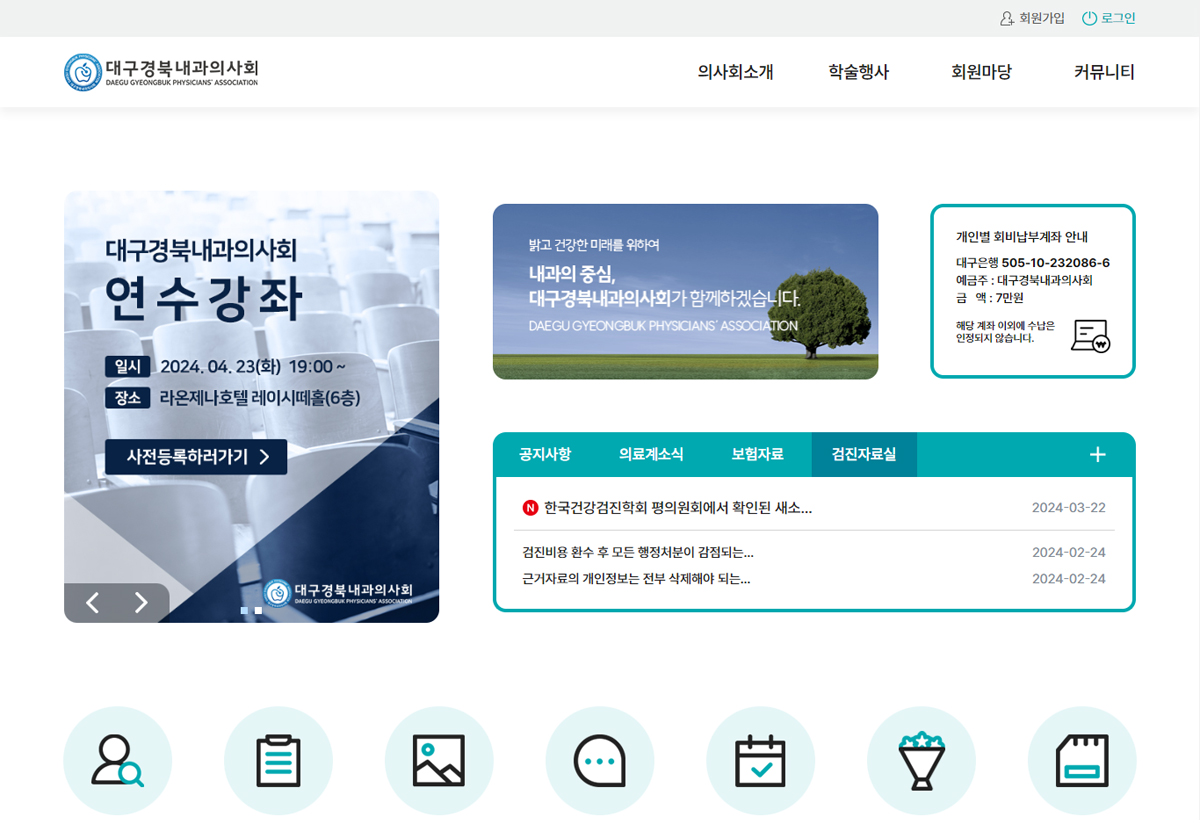Open the speech bubble chat icon
This screenshot has height=835, width=1200.
(600, 761)
